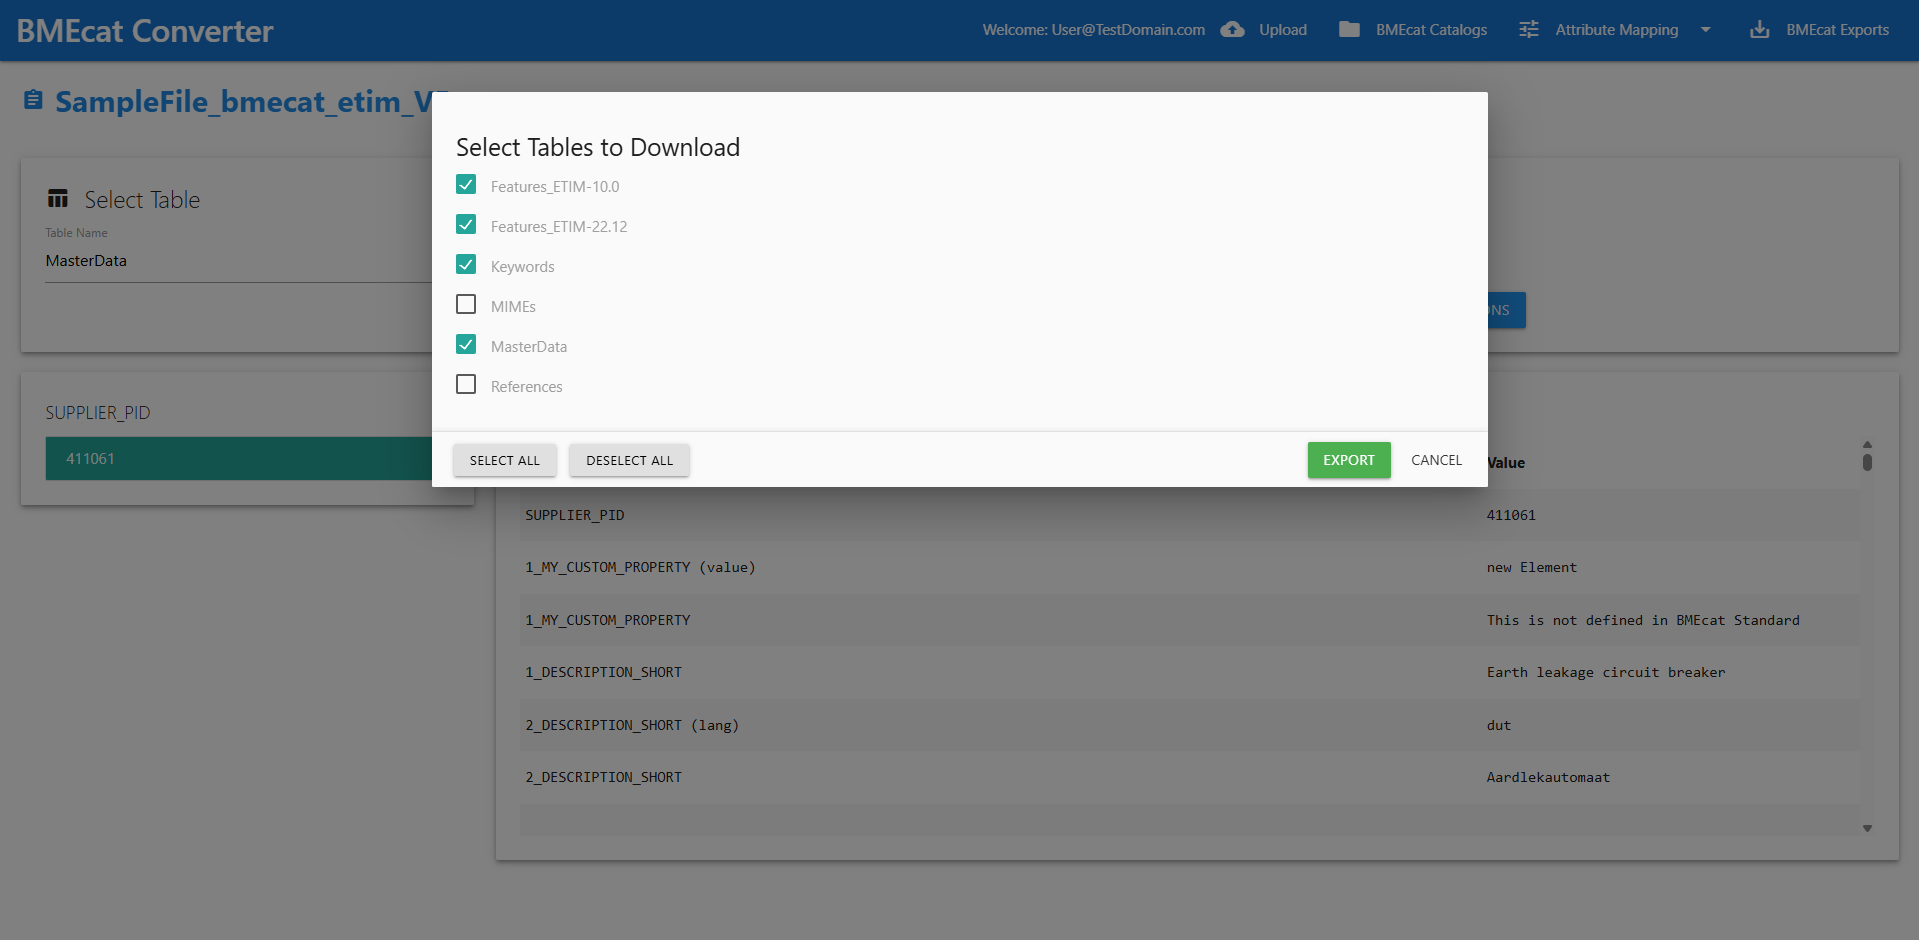Open Attribute Mapping menu

(1617, 30)
